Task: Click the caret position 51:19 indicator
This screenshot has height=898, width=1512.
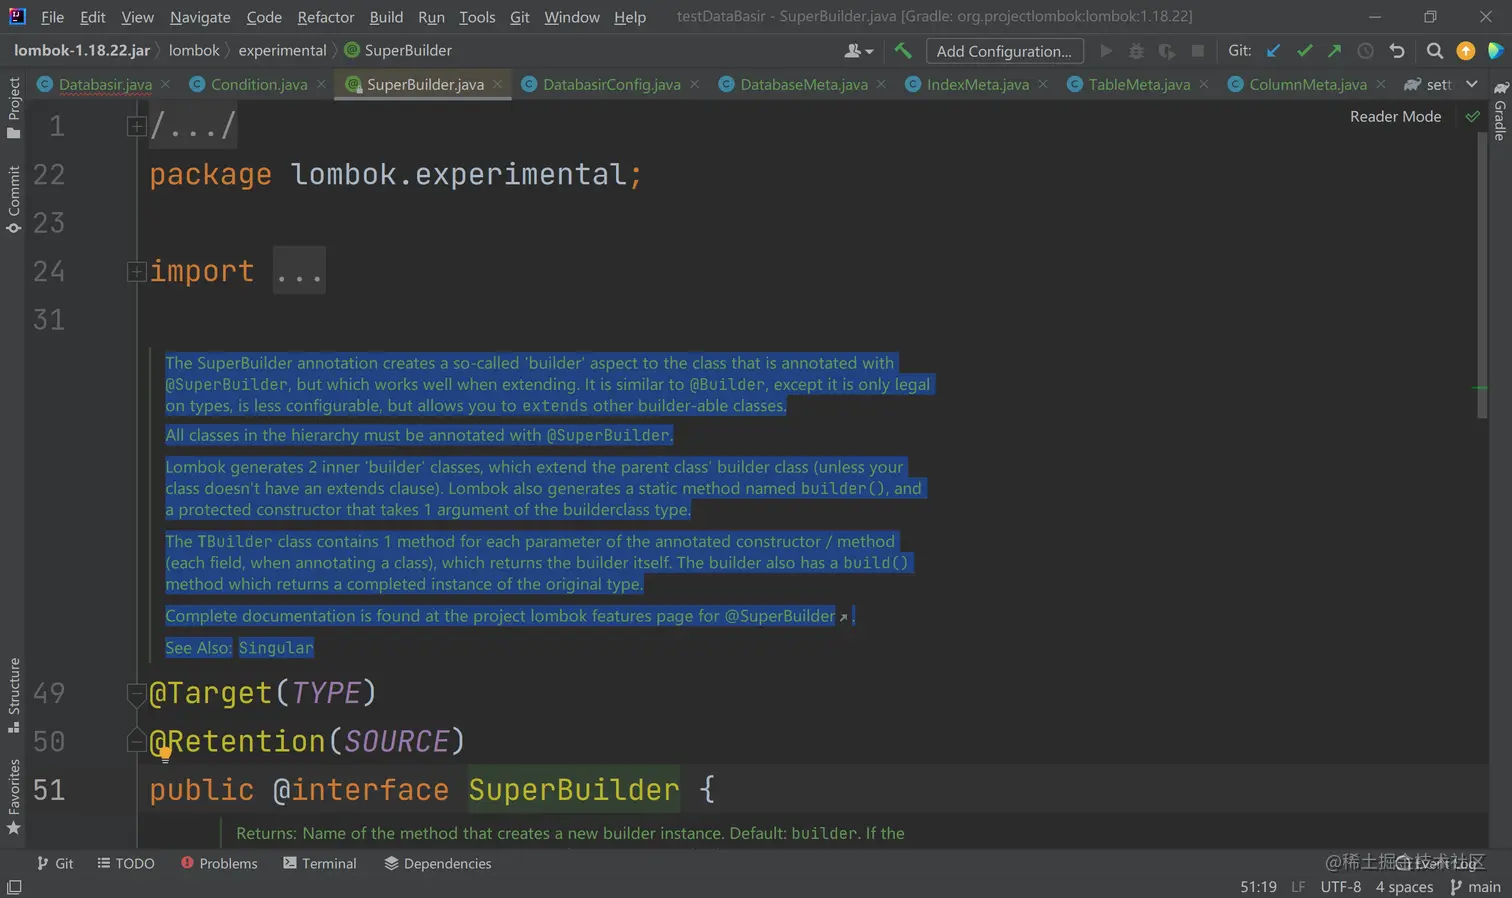Action: pyautogui.click(x=1258, y=887)
